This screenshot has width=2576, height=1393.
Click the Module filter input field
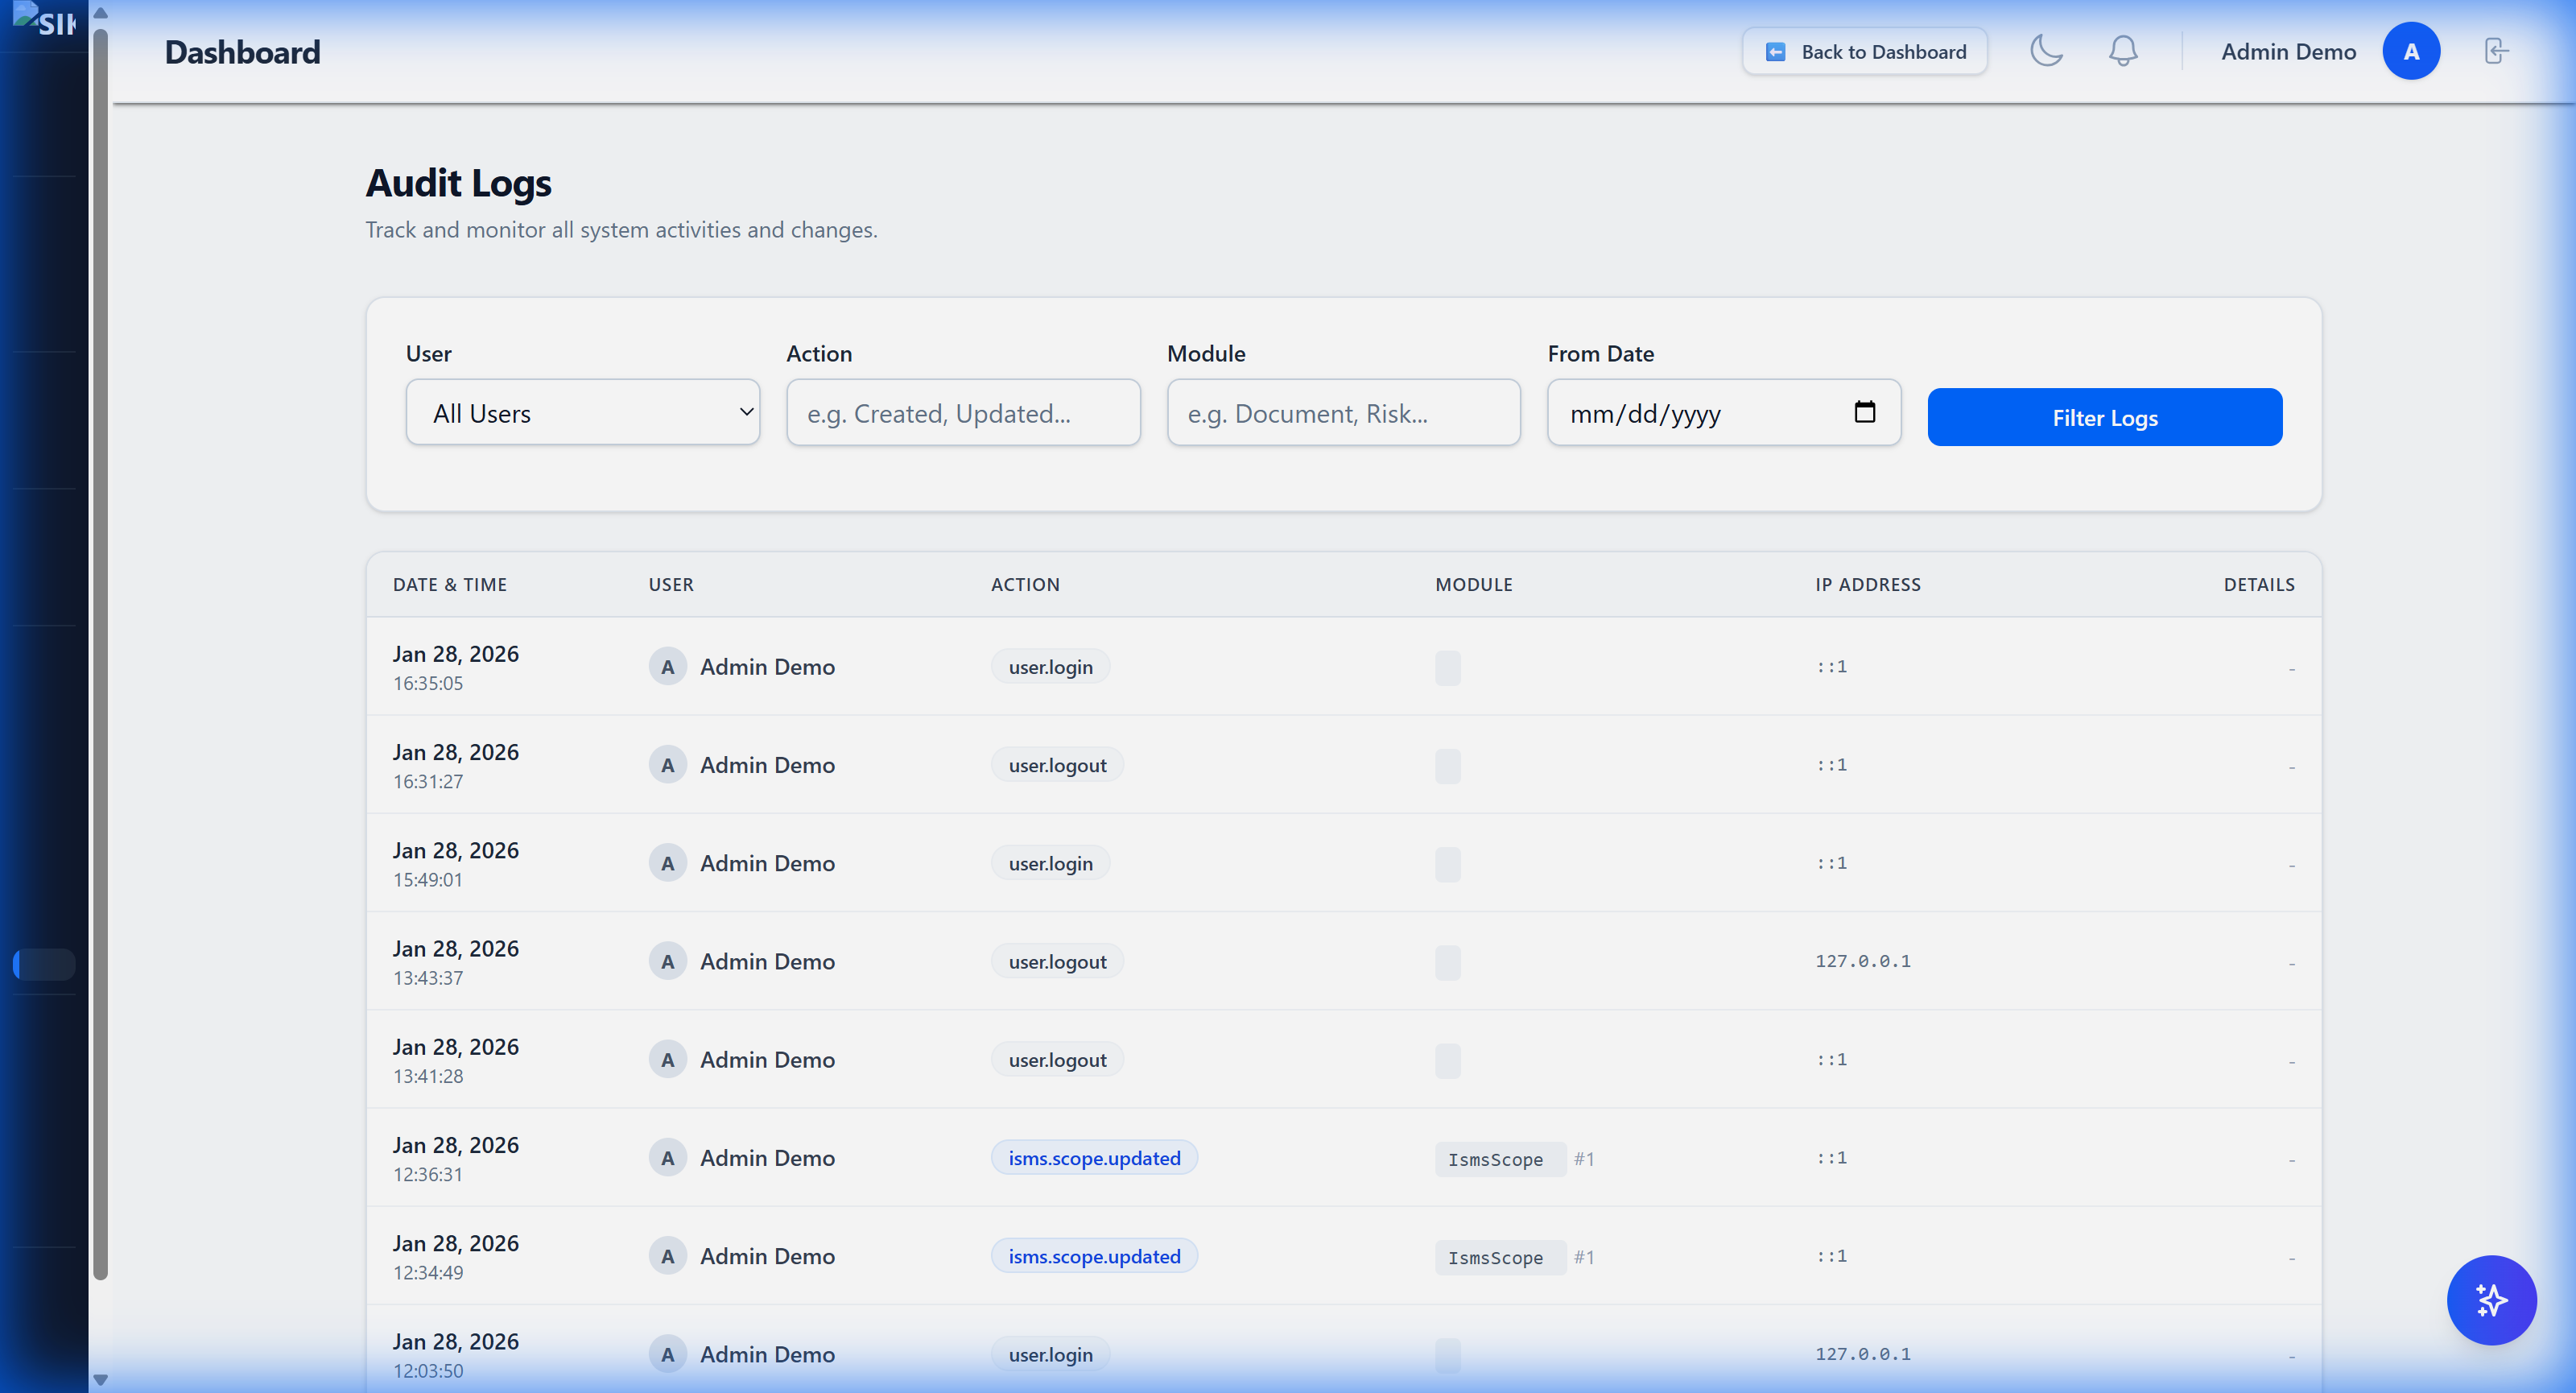click(x=1343, y=412)
